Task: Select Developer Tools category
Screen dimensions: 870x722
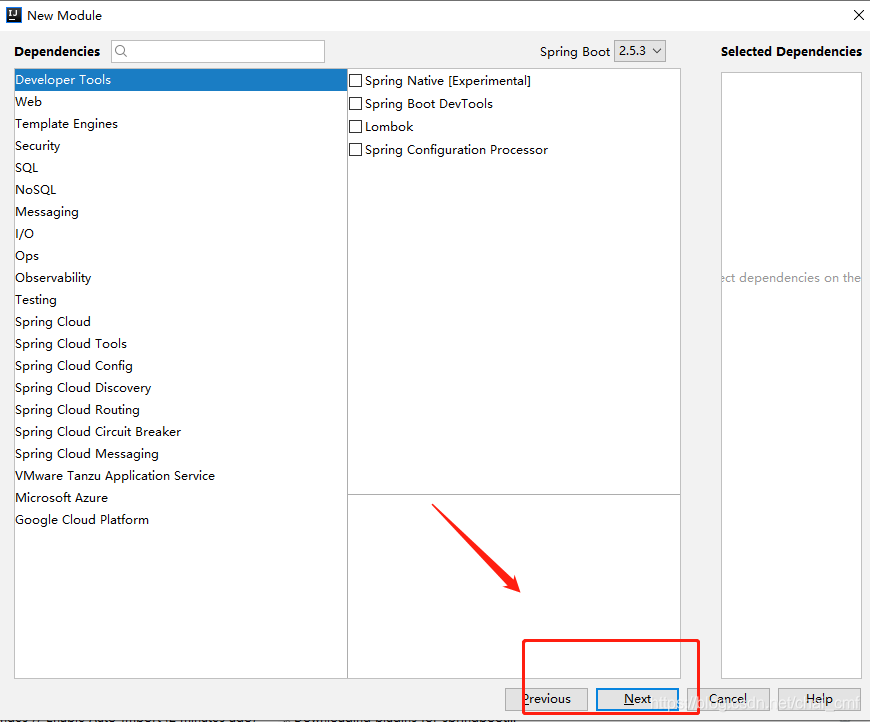Action: pyautogui.click(x=181, y=80)
